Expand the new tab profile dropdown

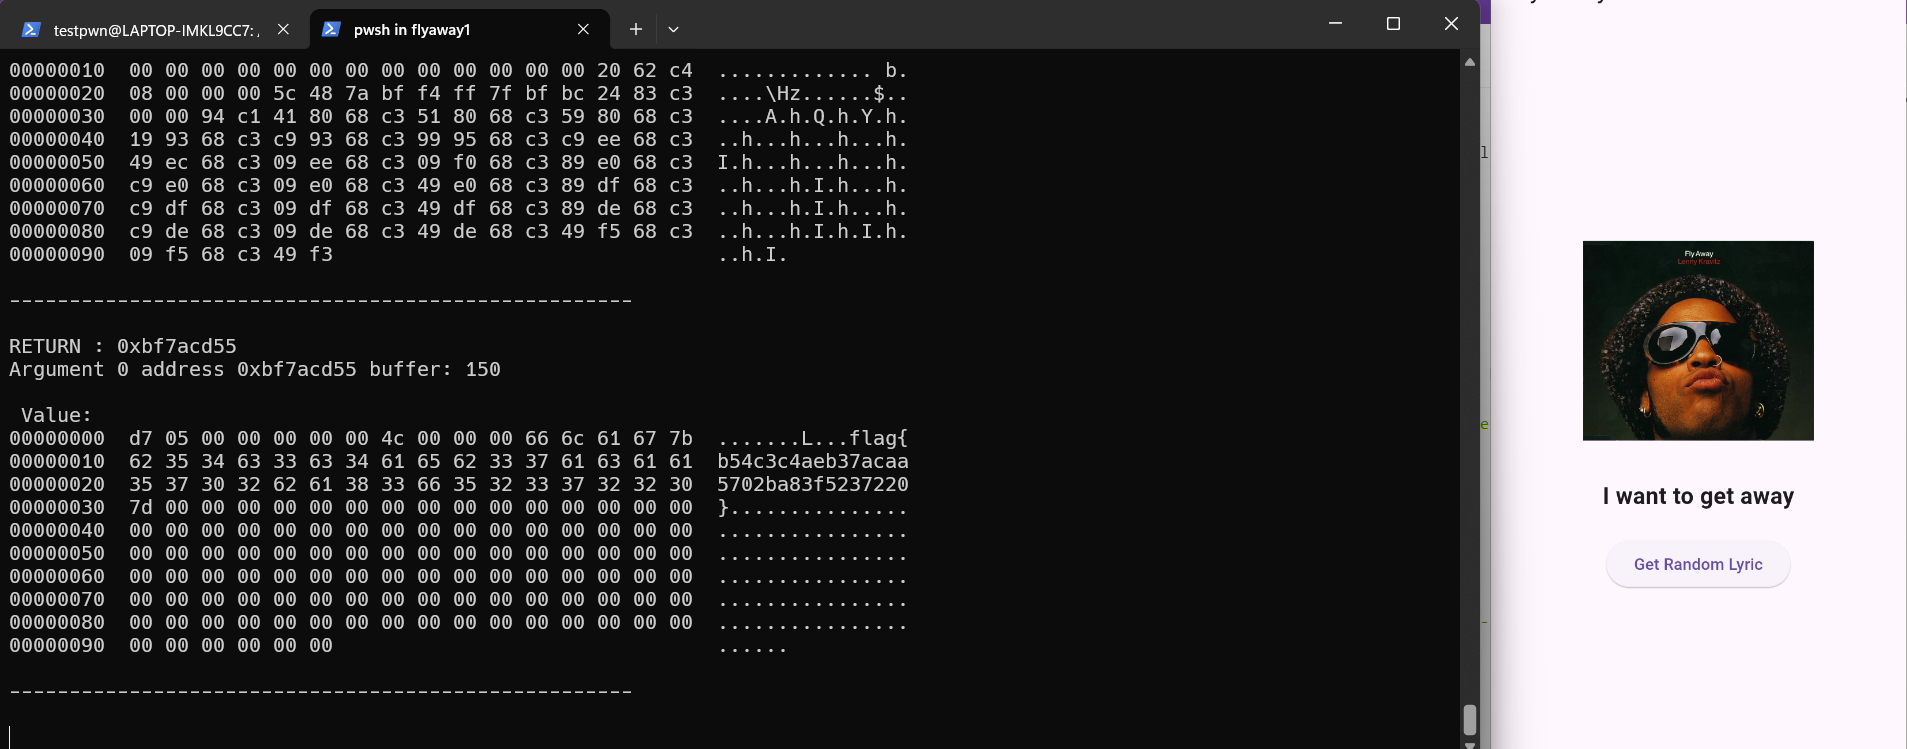673,29
